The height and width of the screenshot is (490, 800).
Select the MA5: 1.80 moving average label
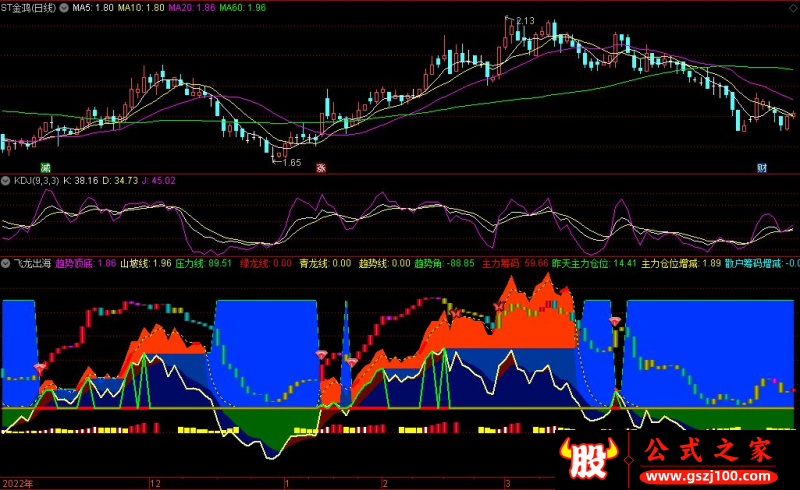pyautogui.click(x=93, y=8)
